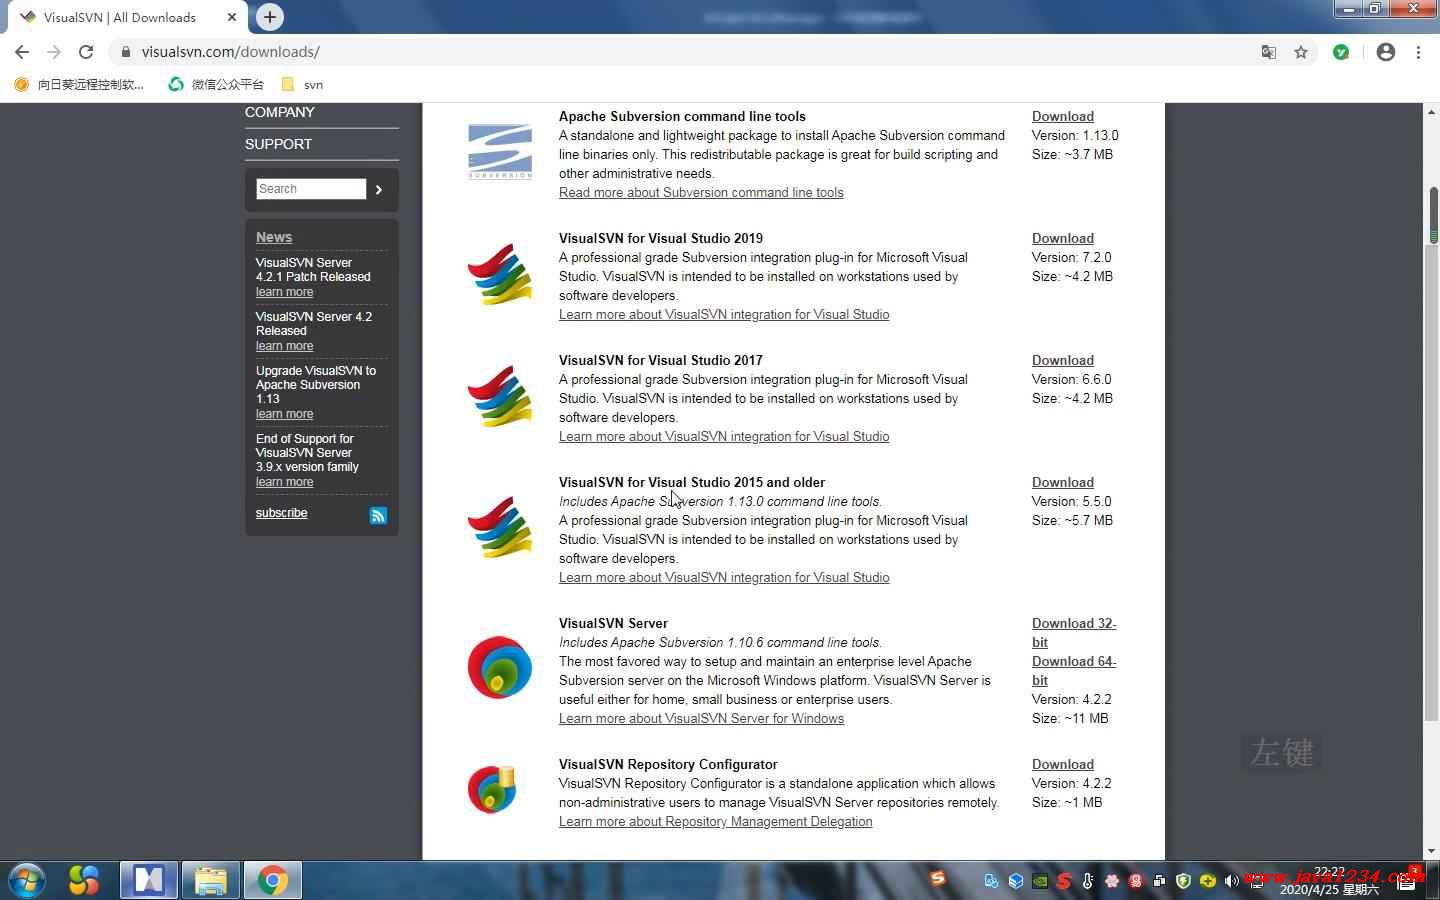Click the VisualSVN 2015 and older logo
Viewport: 1440px width, 900px height.
click(500, 527)
